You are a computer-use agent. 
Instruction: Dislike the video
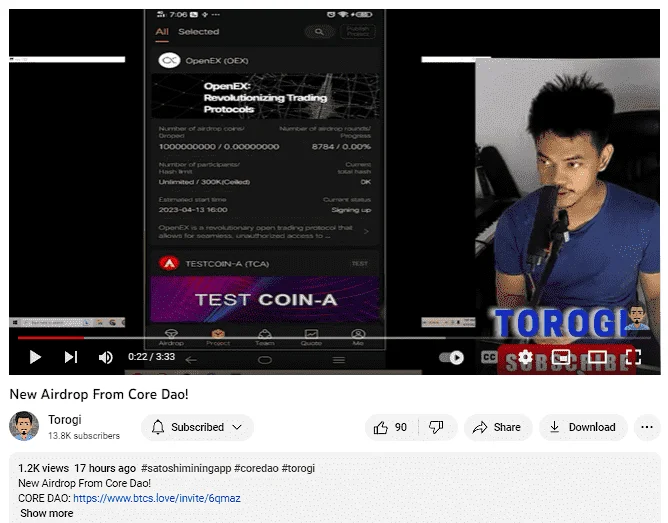coord(436,427)
